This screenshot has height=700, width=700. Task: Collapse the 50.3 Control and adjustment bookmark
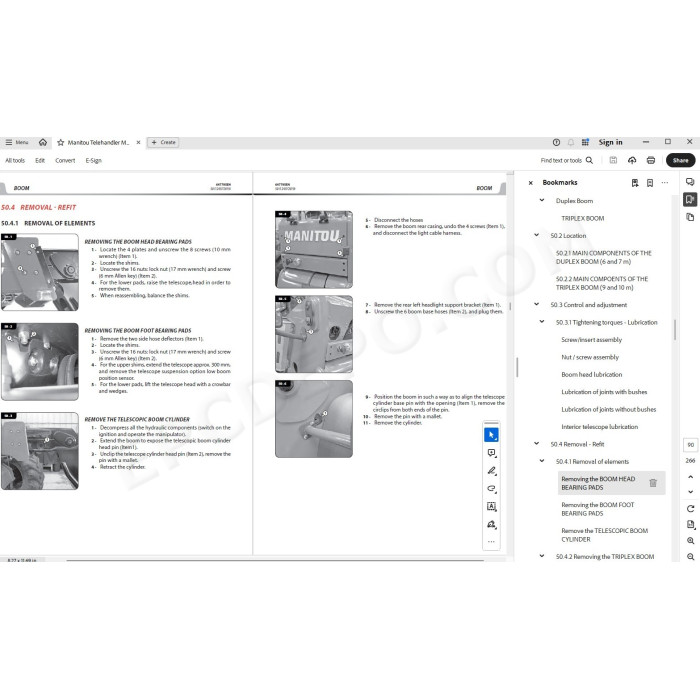[537, 304]
